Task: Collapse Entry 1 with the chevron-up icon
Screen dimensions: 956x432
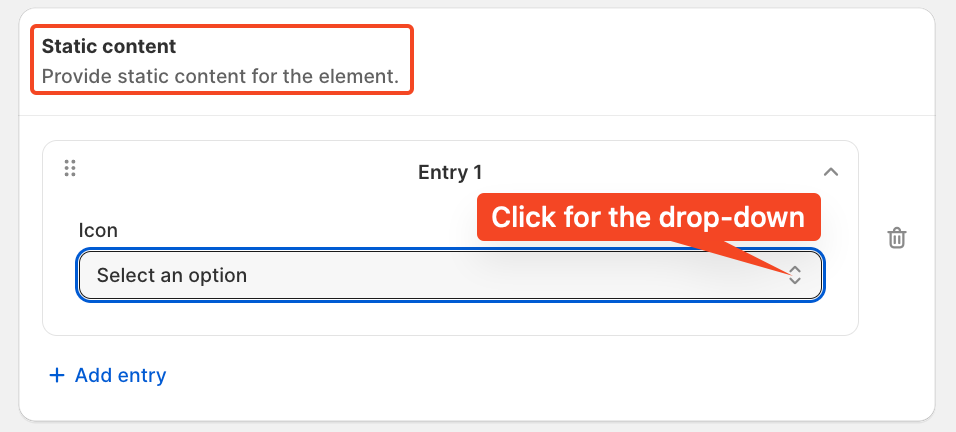Action: point(830,172)
